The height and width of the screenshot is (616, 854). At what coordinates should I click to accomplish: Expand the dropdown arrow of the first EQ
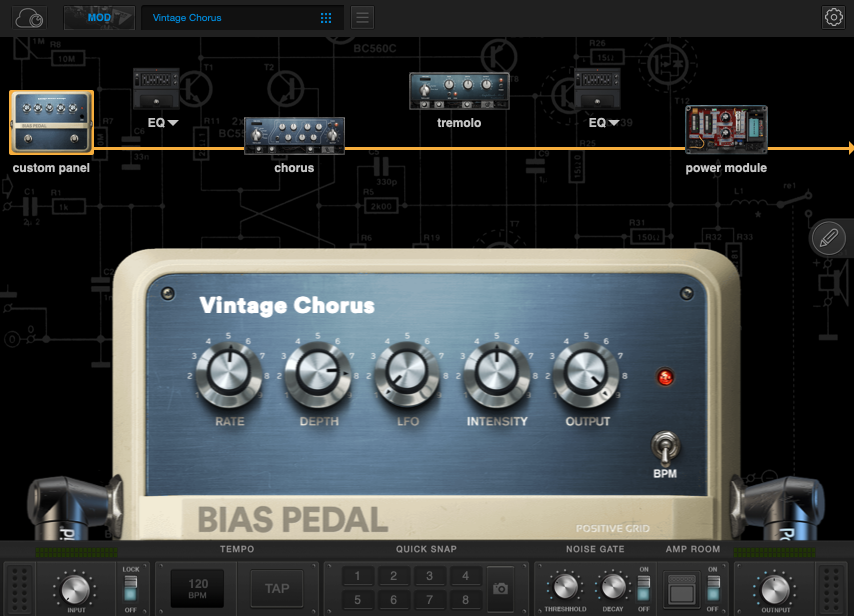click(x=173, y=123)
